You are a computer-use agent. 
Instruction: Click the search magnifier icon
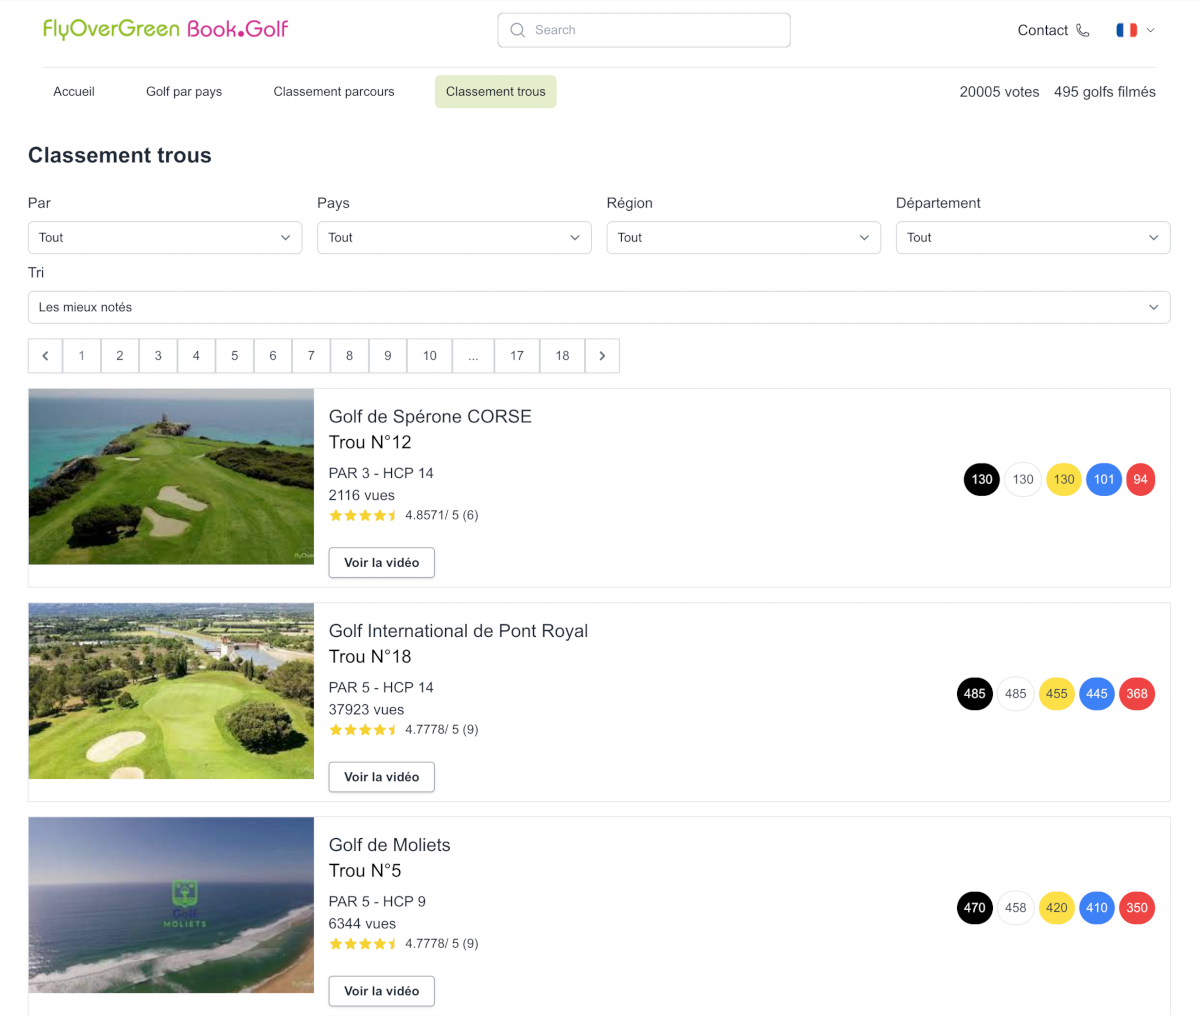517,30
